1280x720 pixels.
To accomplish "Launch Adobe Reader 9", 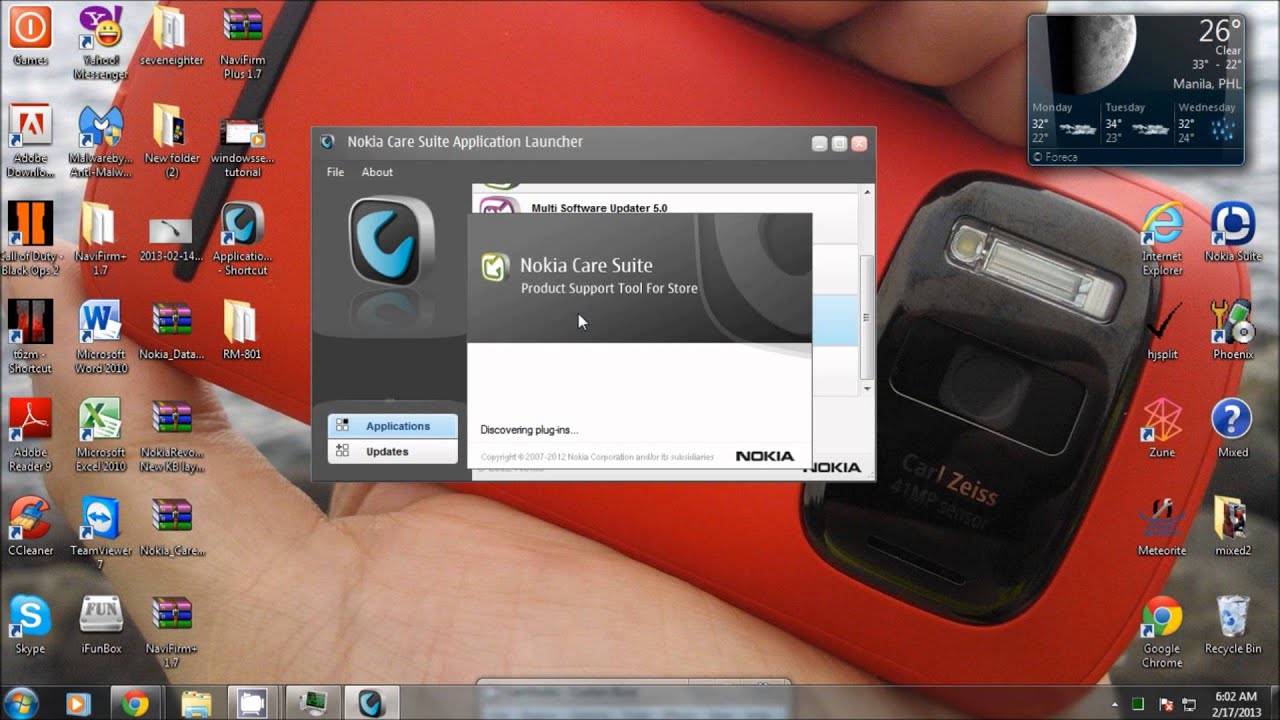I will 30,435.
